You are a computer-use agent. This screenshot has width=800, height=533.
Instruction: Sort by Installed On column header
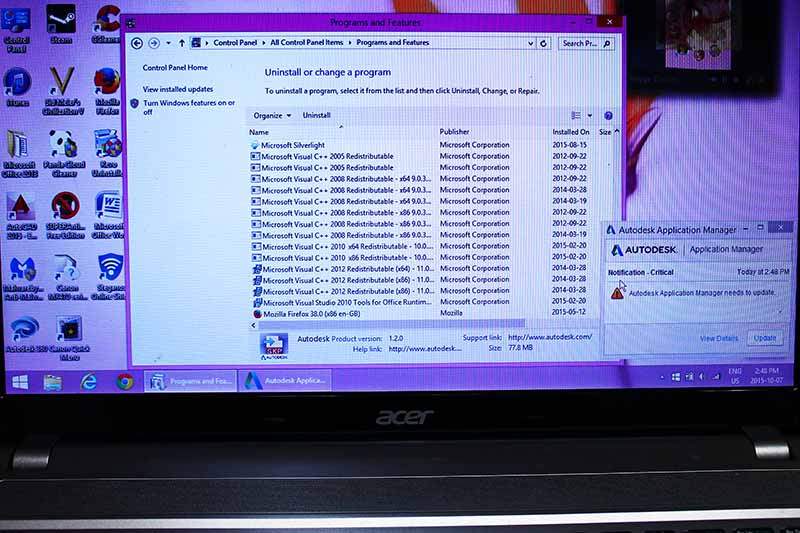tap(570, 132)
